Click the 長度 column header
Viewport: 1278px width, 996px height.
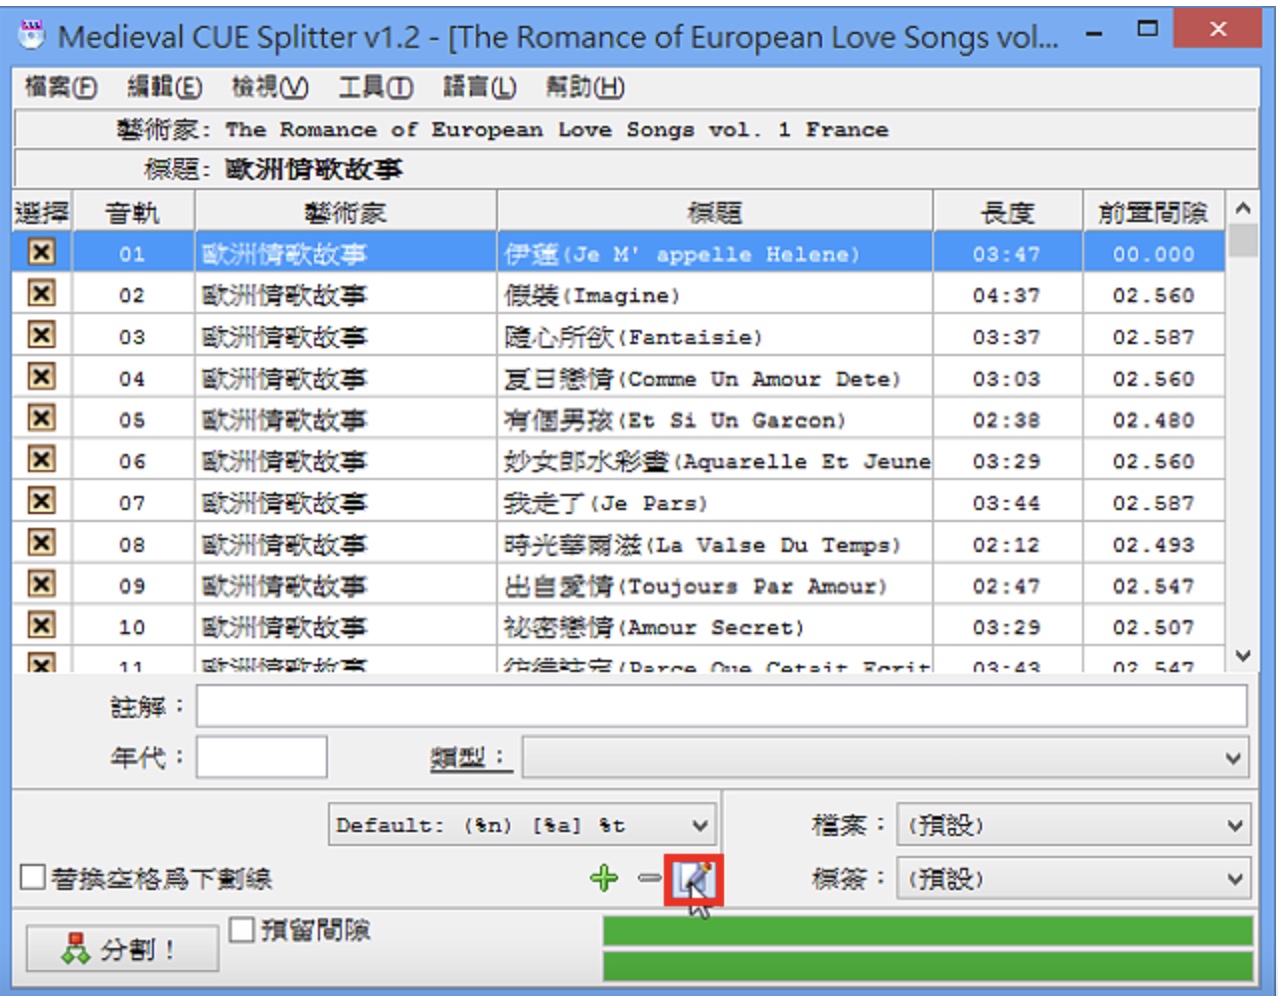pos(1008,212)
